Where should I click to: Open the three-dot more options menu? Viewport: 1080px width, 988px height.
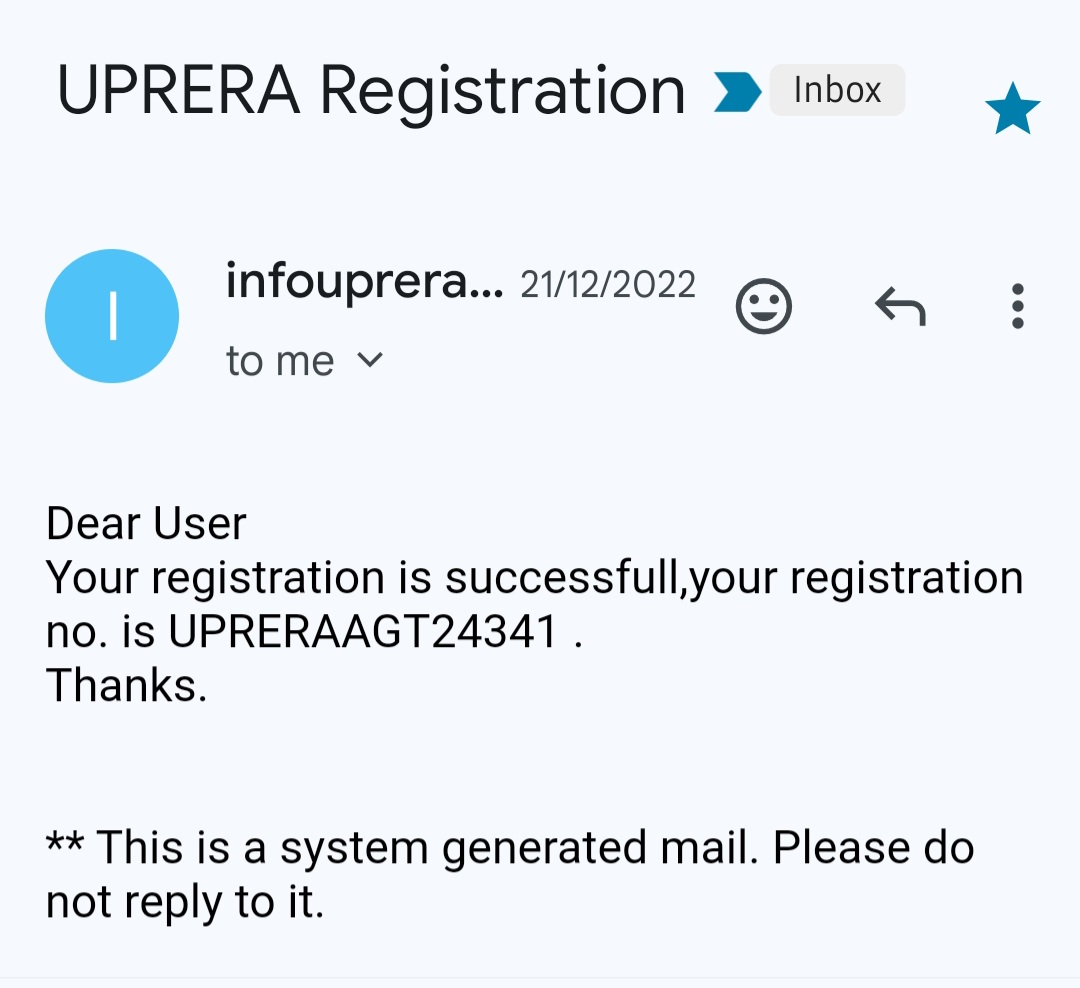tap(1017, 306)
